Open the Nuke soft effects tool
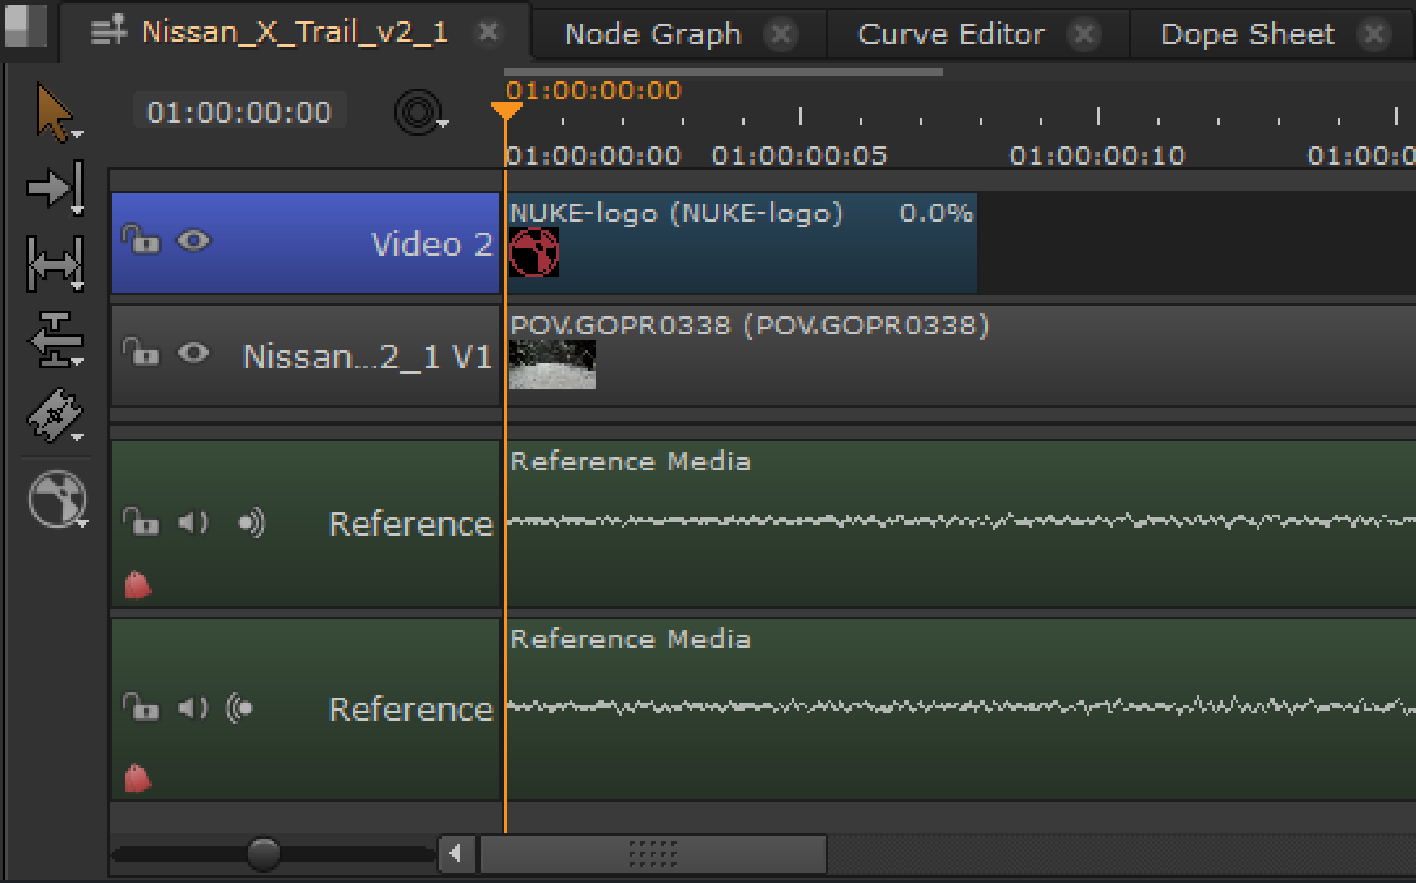This screenshot has height=883, width=1416. pos(57,499)
